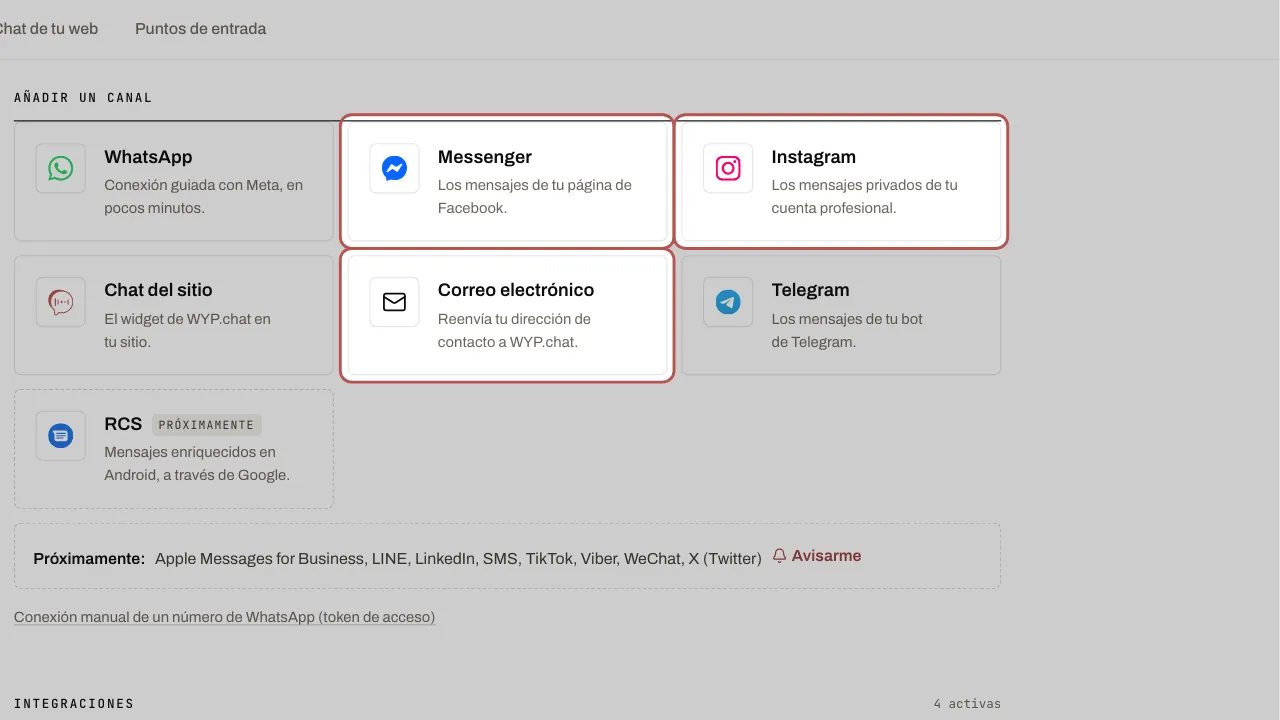The image size is (1280, 720).
Task: Click the PRÓXIMAMENTE badge beside RCS
Action: (x=207, y=425)
